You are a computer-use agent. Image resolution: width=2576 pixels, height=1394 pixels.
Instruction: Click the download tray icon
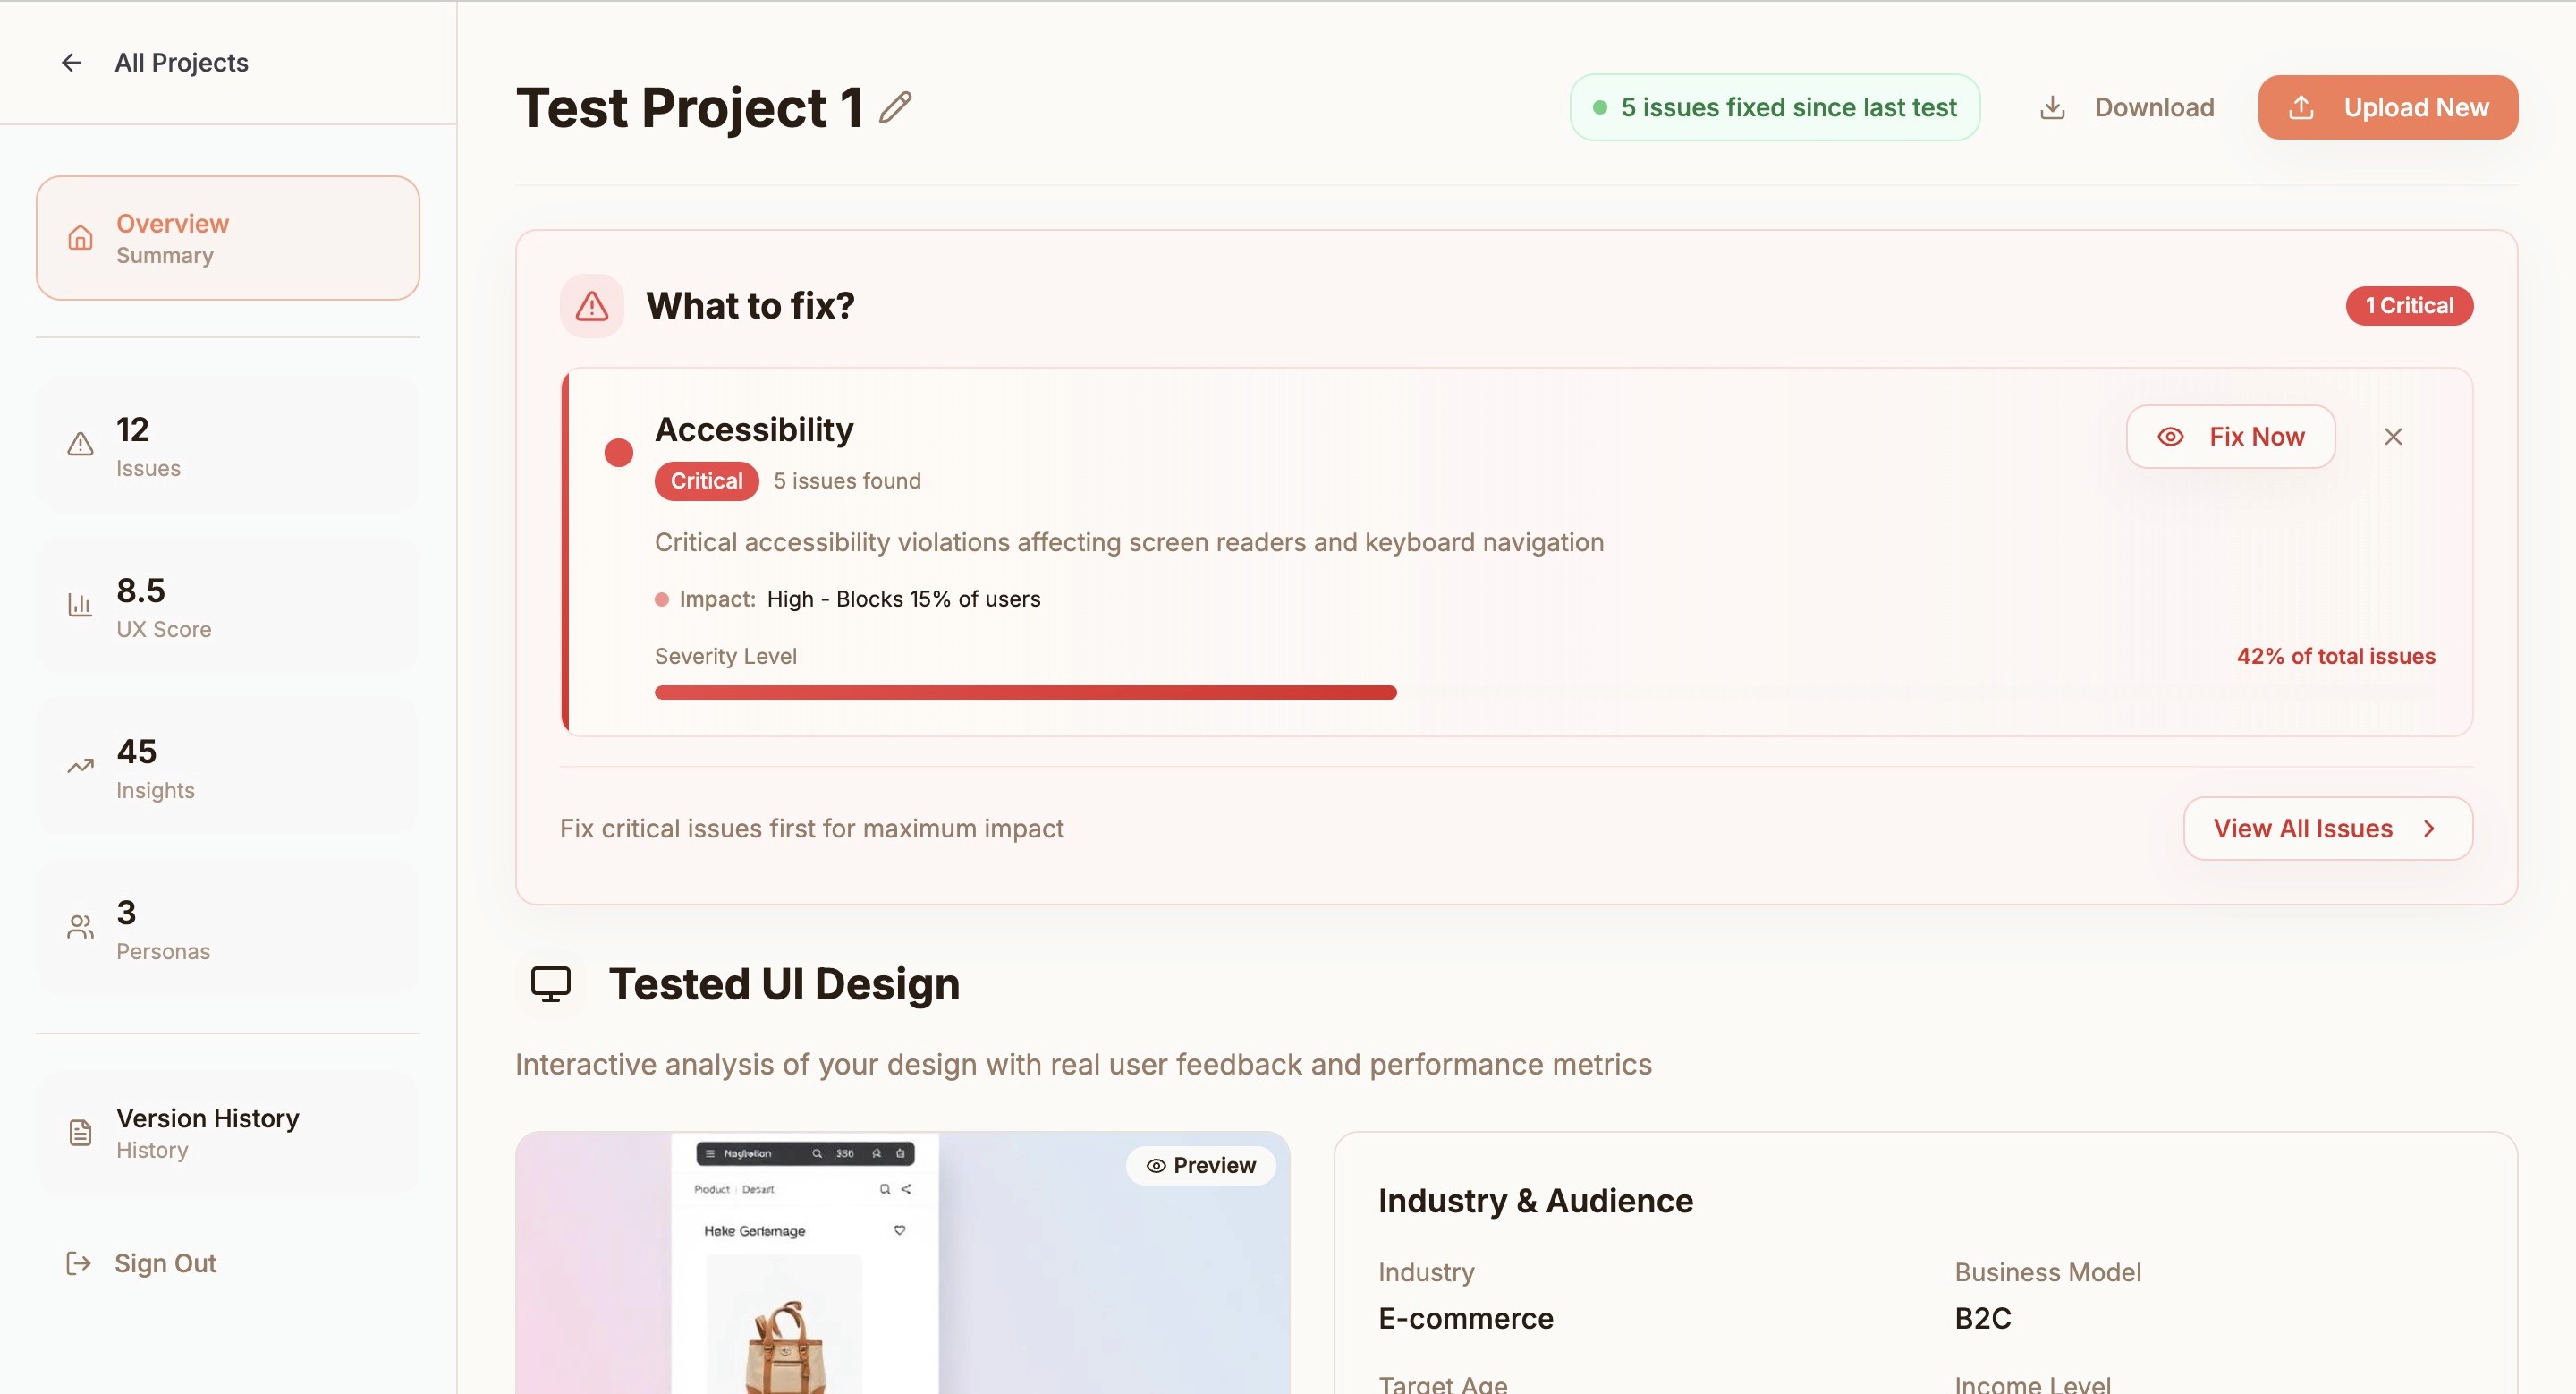(x=2052, y=108)
